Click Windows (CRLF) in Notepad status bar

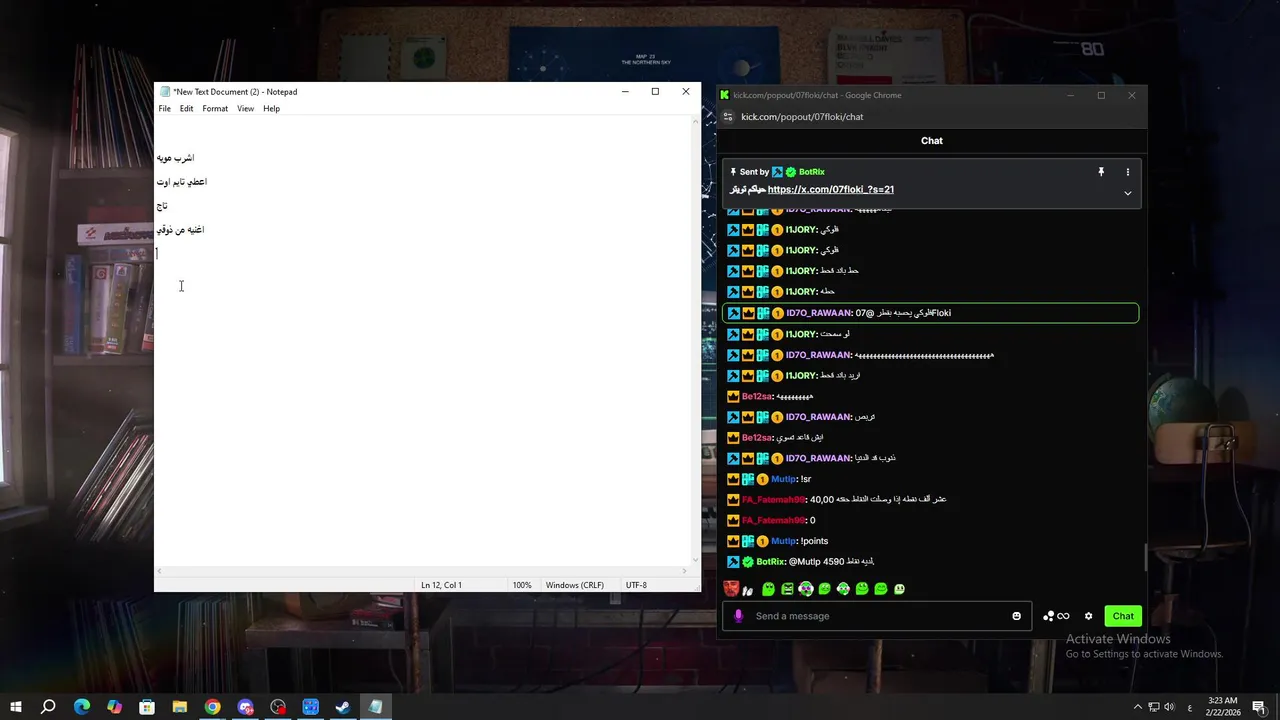pyautogui.click(x=574, y=585)
